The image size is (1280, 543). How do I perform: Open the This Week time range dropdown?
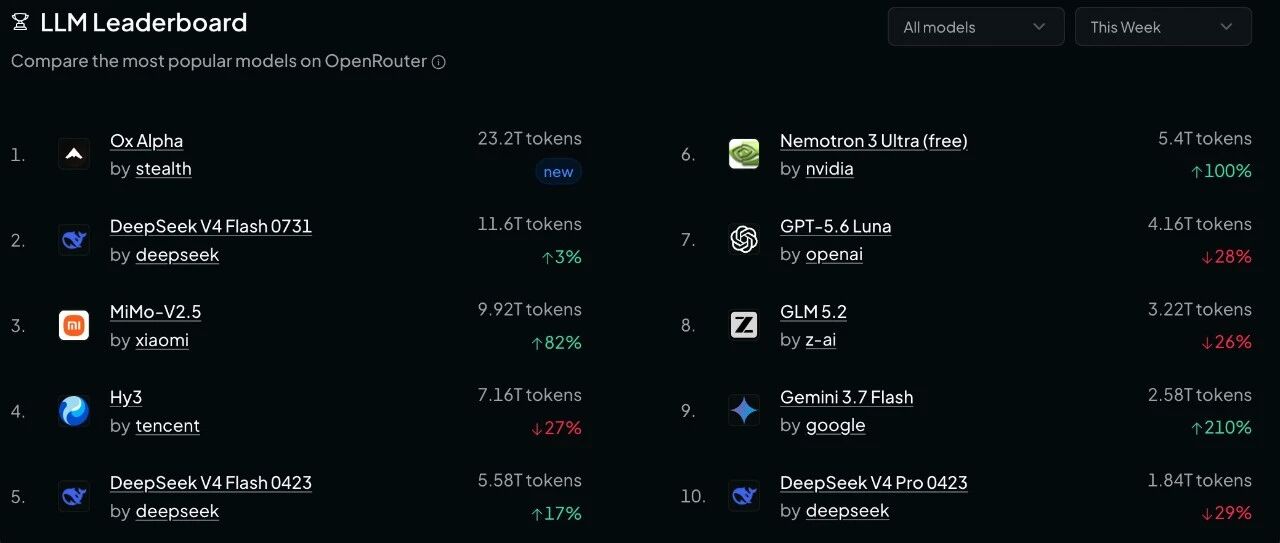click(1163, 27)
